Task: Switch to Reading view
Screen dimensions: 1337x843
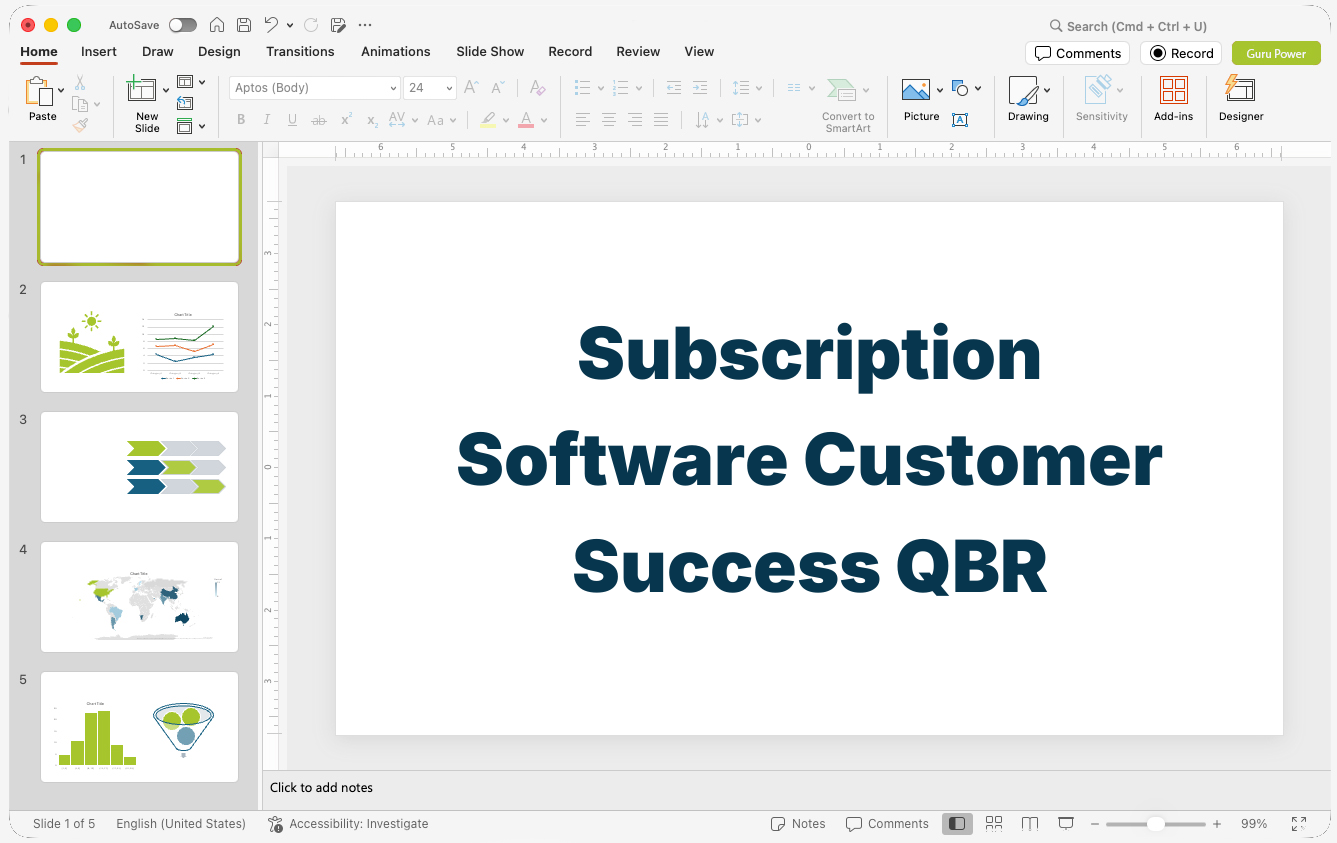Action: pos(1030,824)
